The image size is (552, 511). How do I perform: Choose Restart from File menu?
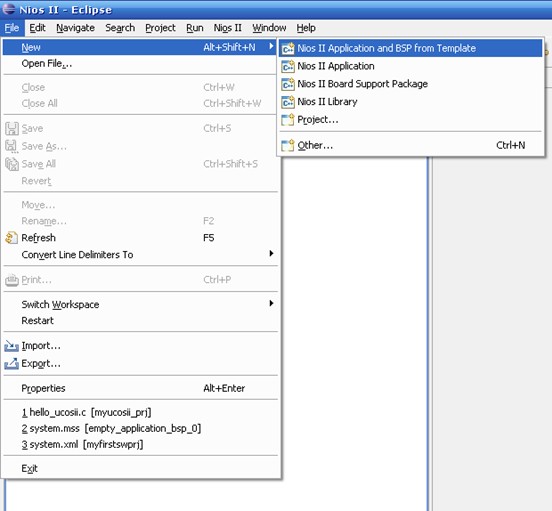point(38,321)
